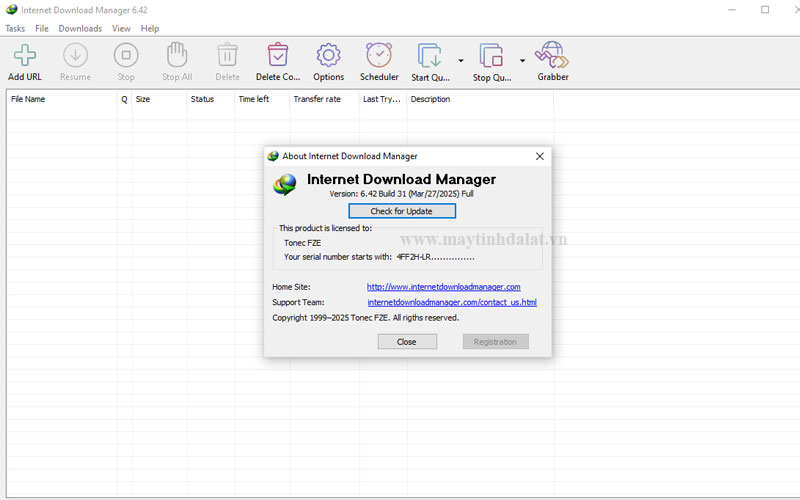Sort by the Q column header
800x500 pixels.
pos(124,99)
